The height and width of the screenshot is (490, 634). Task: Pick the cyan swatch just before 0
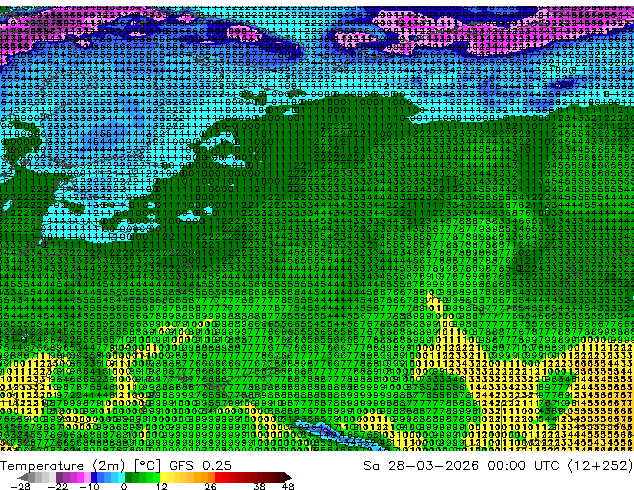point(121,477)
